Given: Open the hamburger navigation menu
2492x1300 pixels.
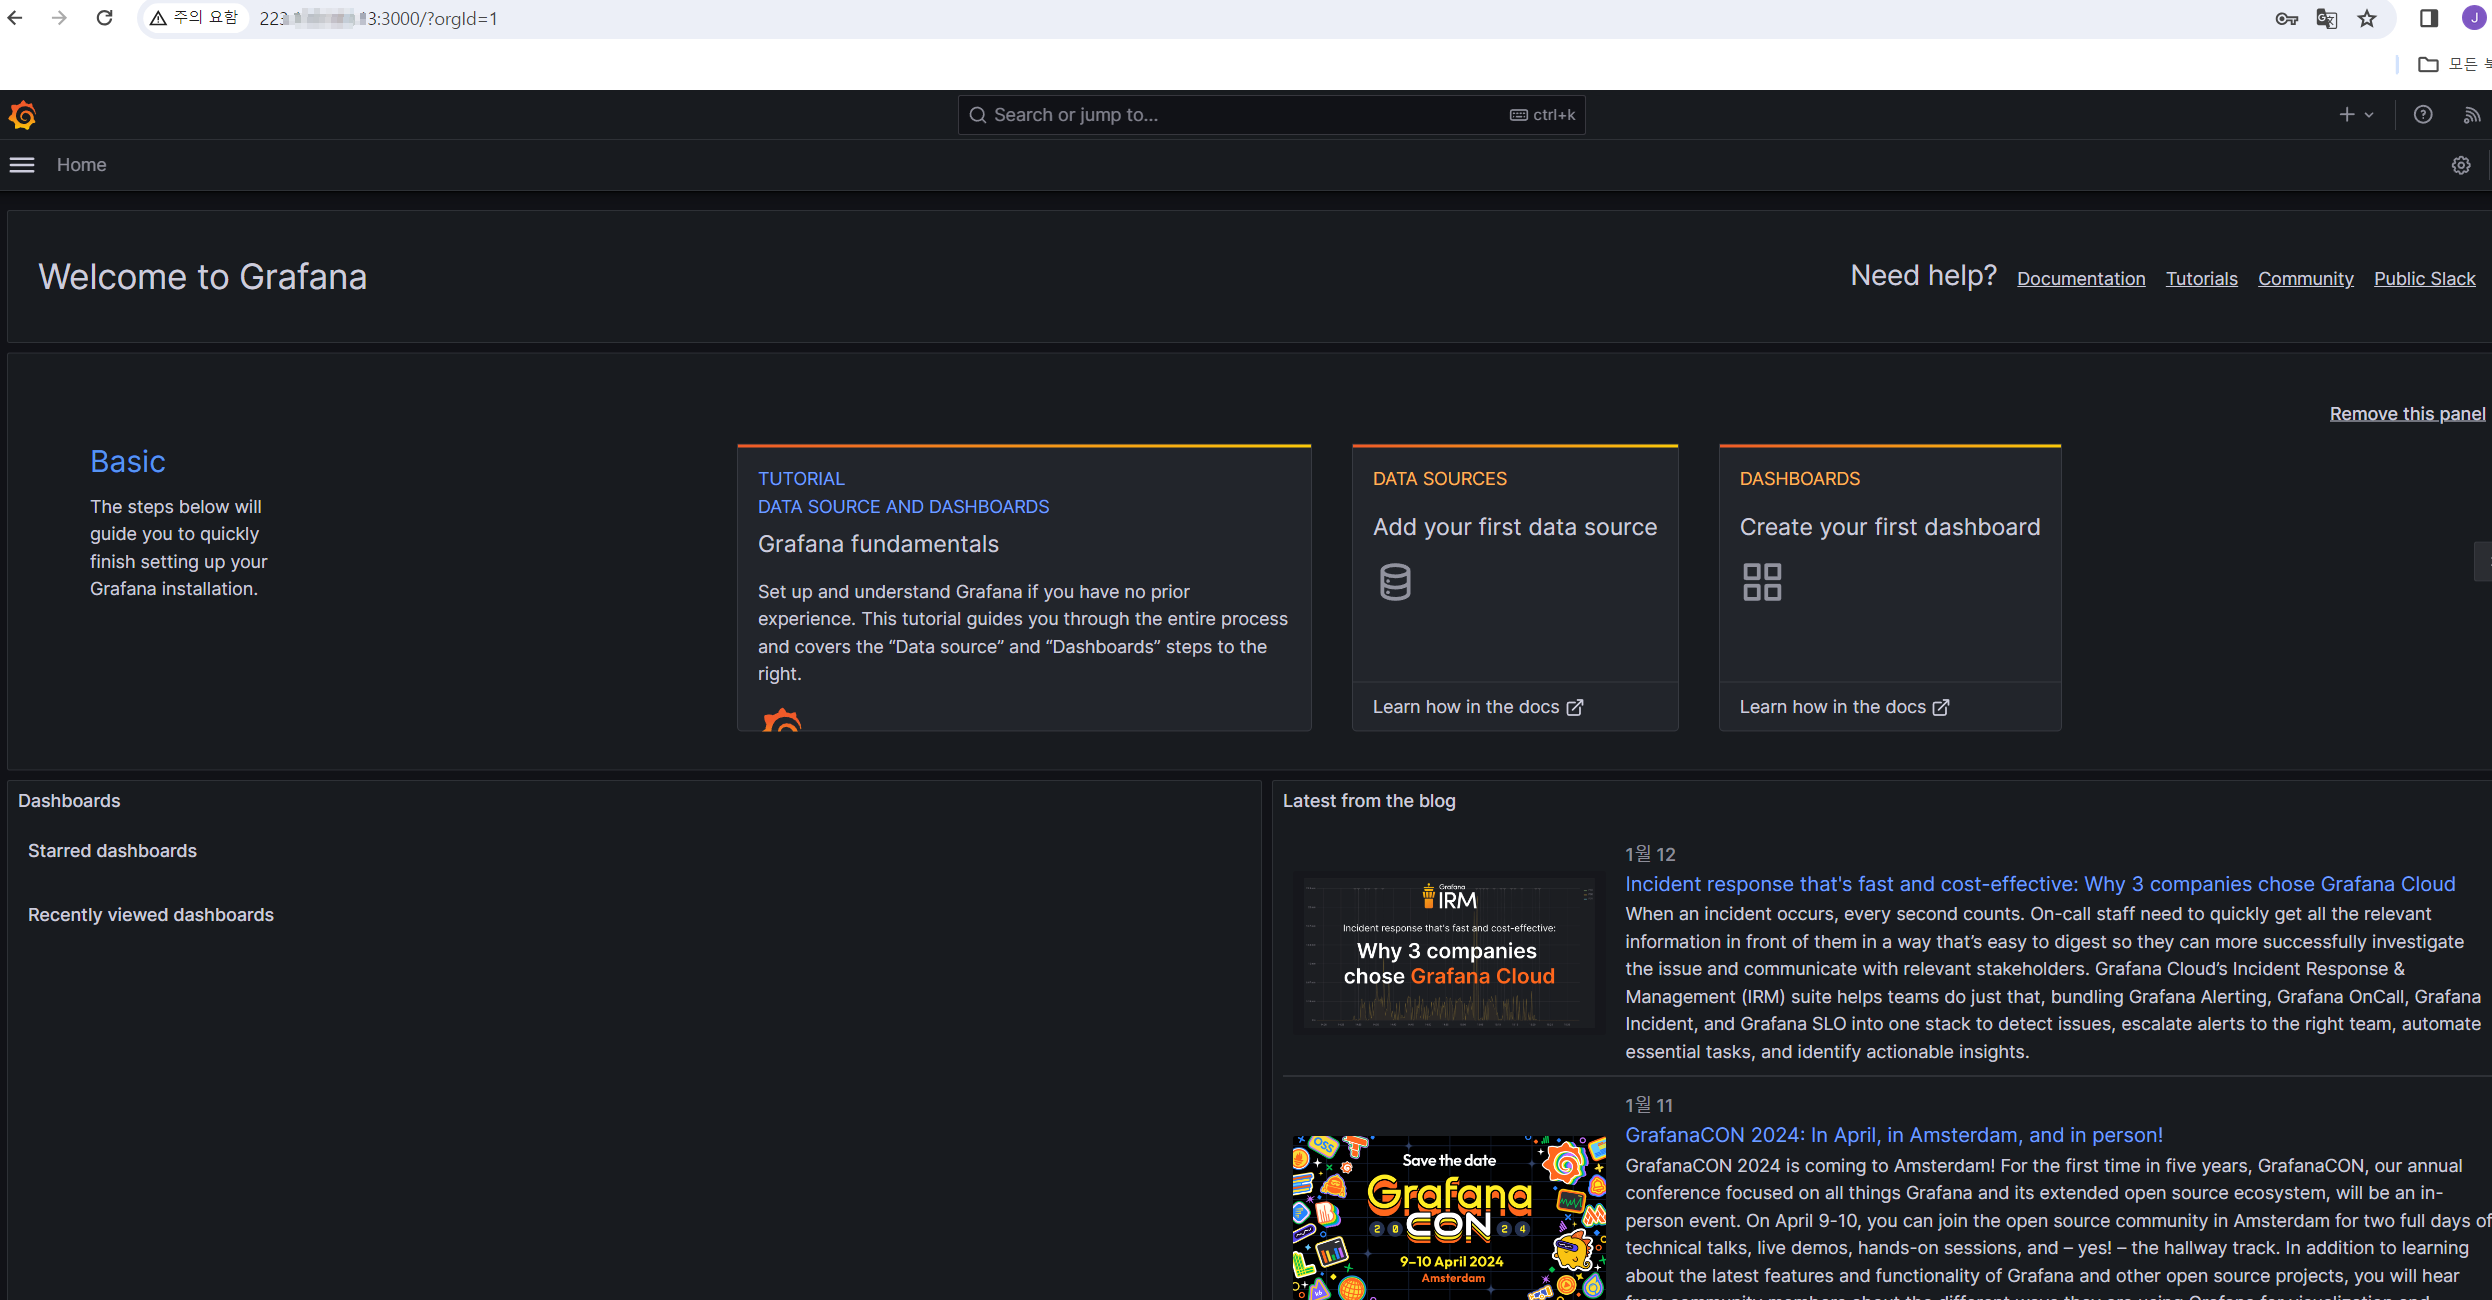Looking at the screenshot, I should point(22,165).
